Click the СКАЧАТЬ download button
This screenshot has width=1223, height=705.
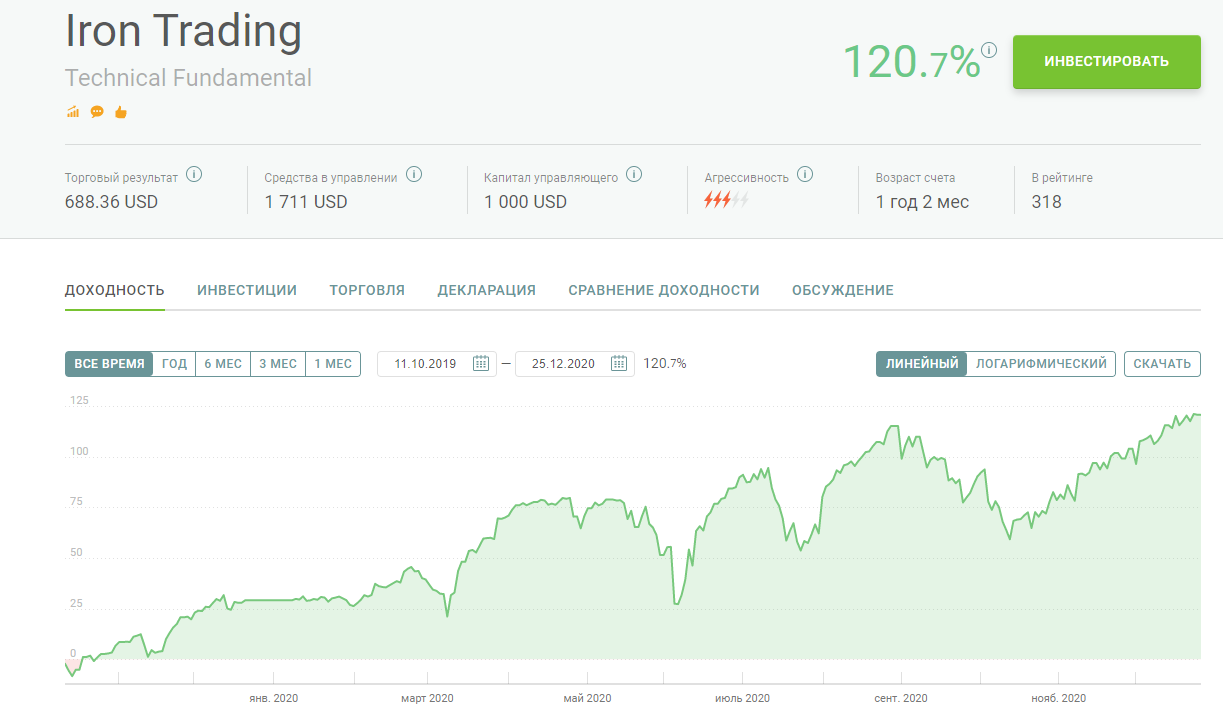tap(1162, 364)
